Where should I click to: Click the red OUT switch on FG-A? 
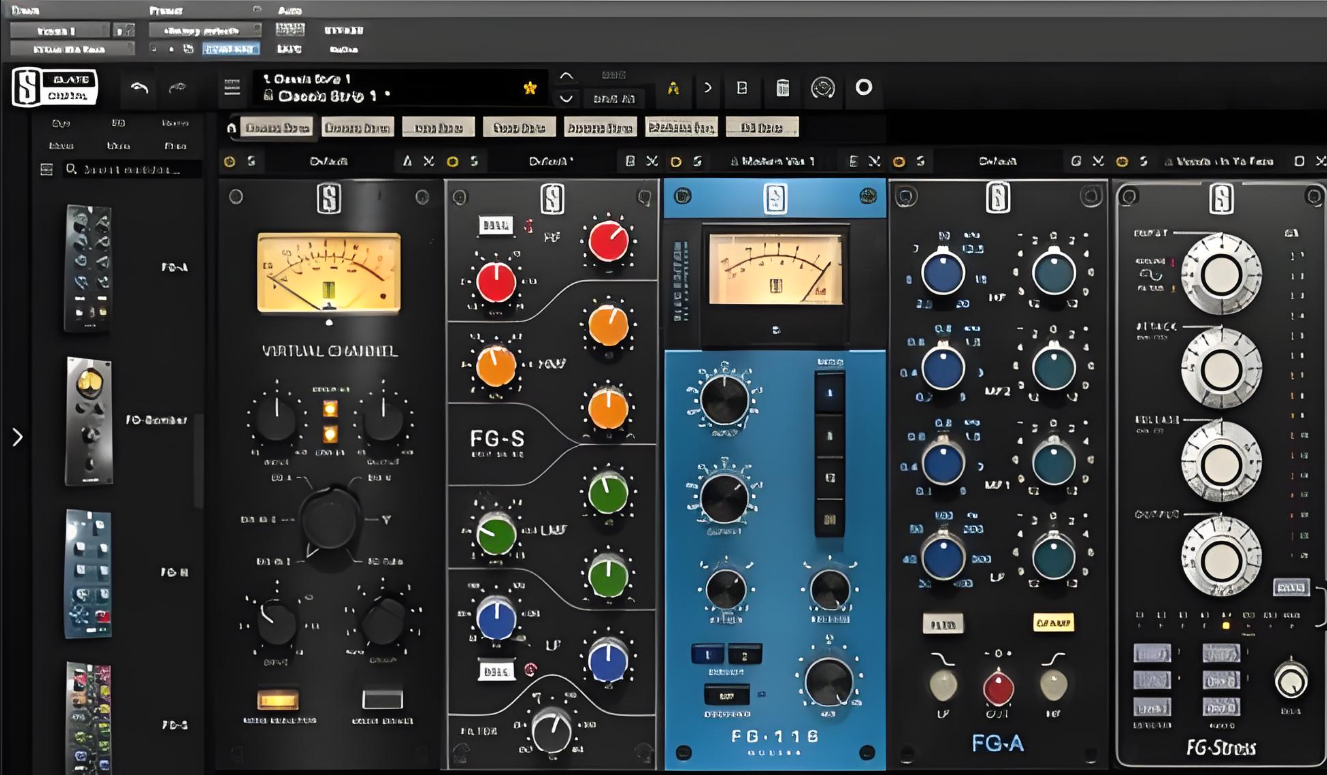[x=997, y=687]
